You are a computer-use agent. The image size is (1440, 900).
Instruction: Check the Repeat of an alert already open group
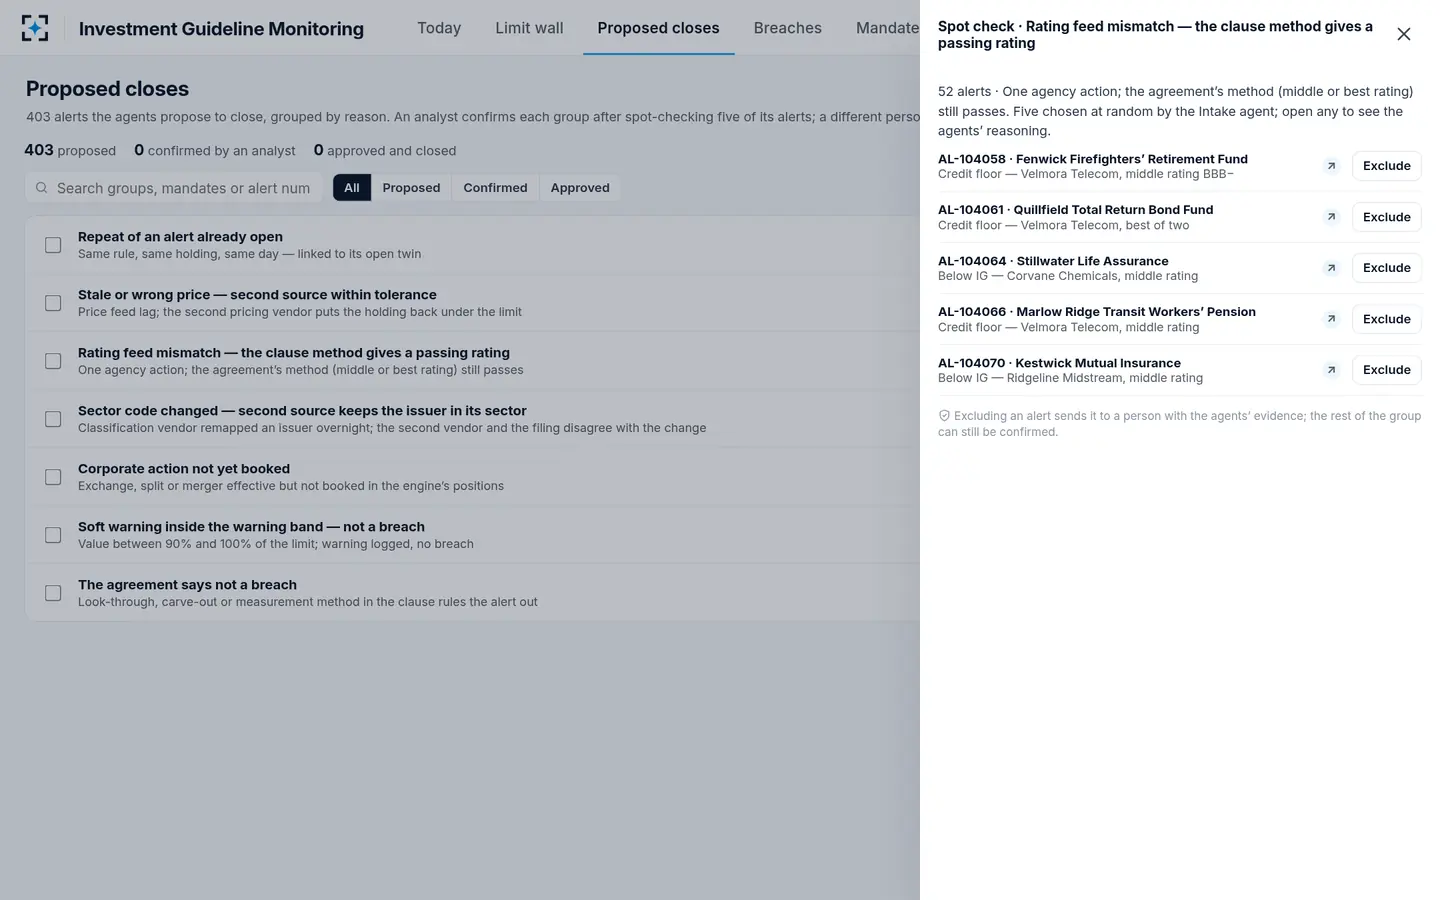[x=53, y=245]
